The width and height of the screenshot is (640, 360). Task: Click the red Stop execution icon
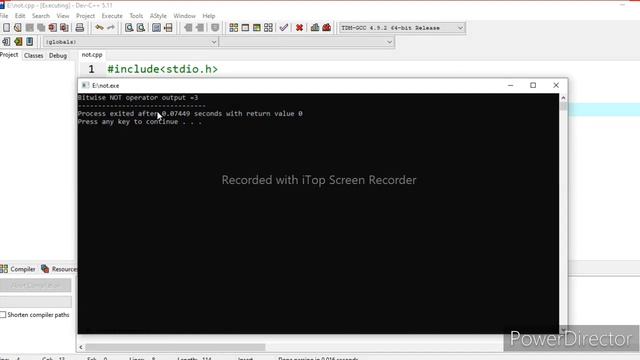pyautogui.click(x=299, y=28)
